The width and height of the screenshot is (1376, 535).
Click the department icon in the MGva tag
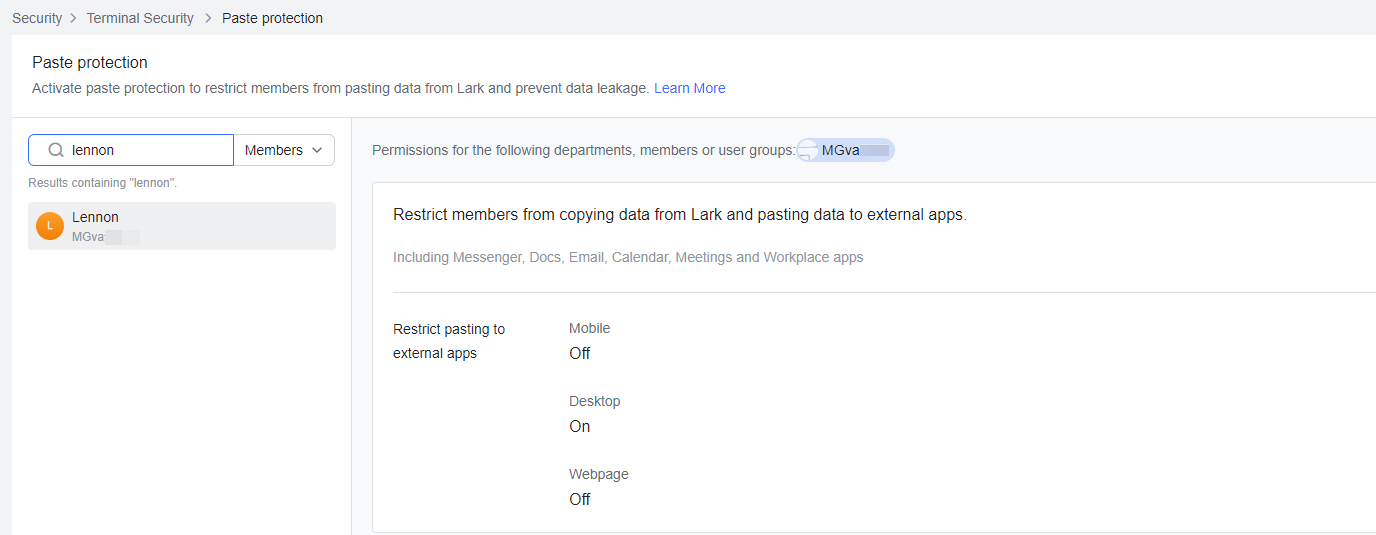click(807, 150)
